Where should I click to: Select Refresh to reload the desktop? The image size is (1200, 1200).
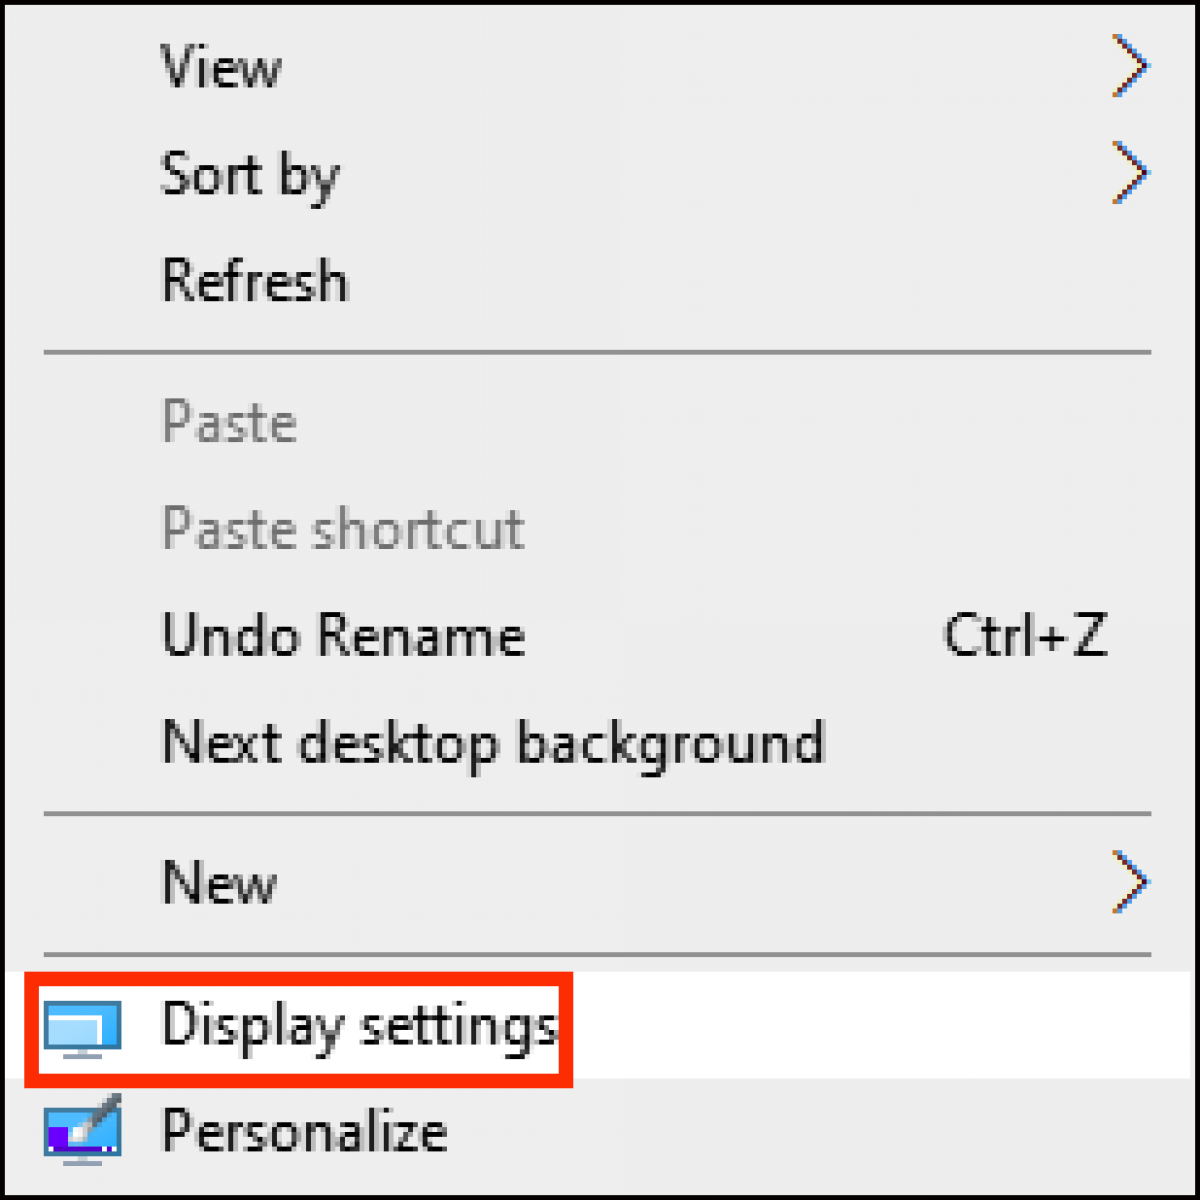point(253,280)
